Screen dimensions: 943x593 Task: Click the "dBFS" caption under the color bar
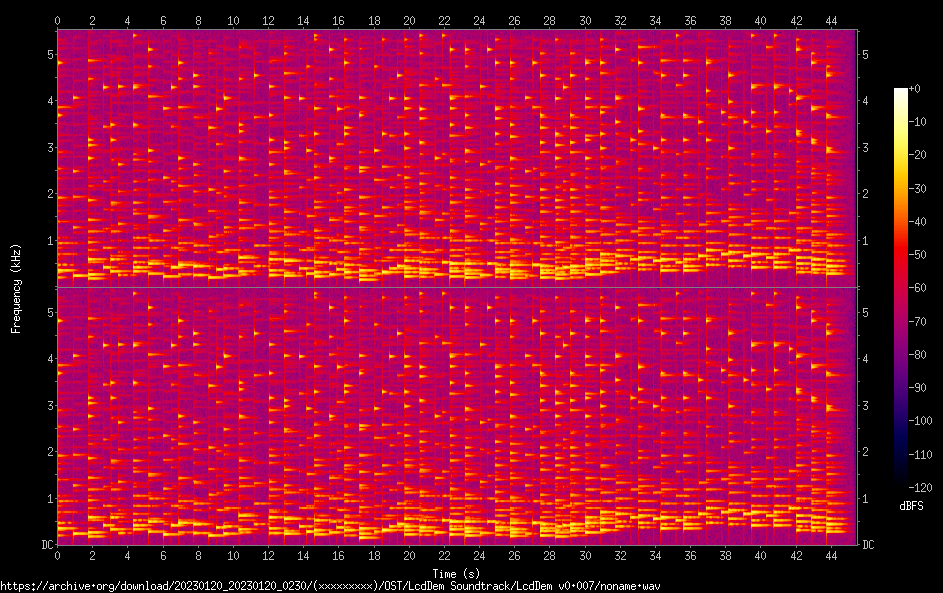pos(911,507)
